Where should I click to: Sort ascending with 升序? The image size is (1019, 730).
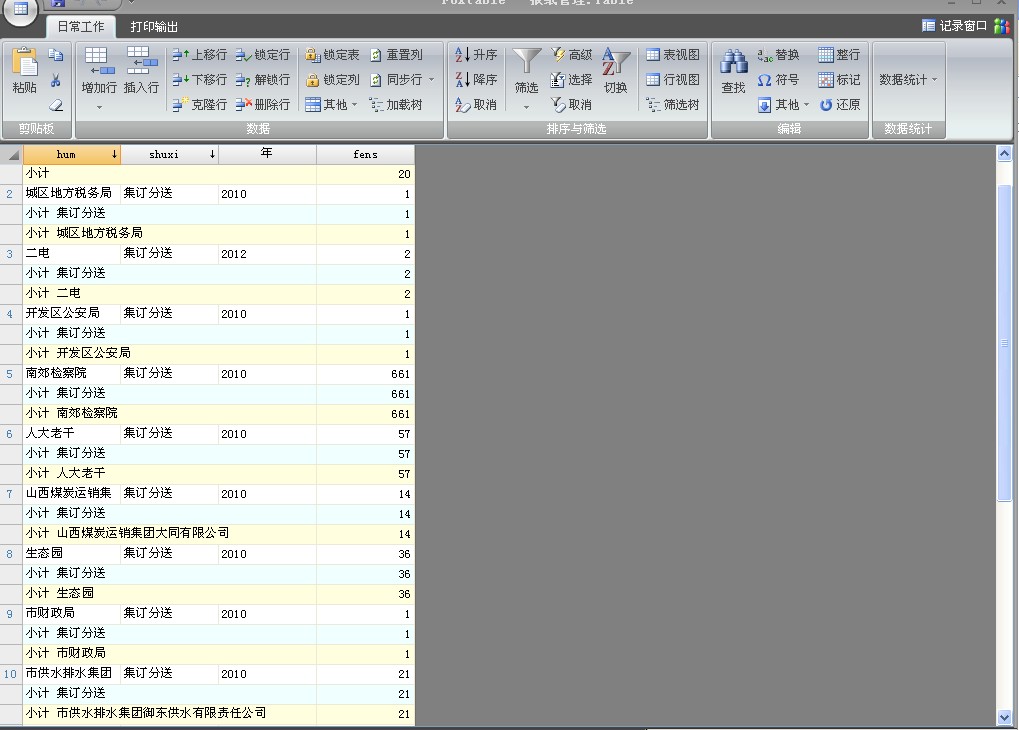coord(476,55)
